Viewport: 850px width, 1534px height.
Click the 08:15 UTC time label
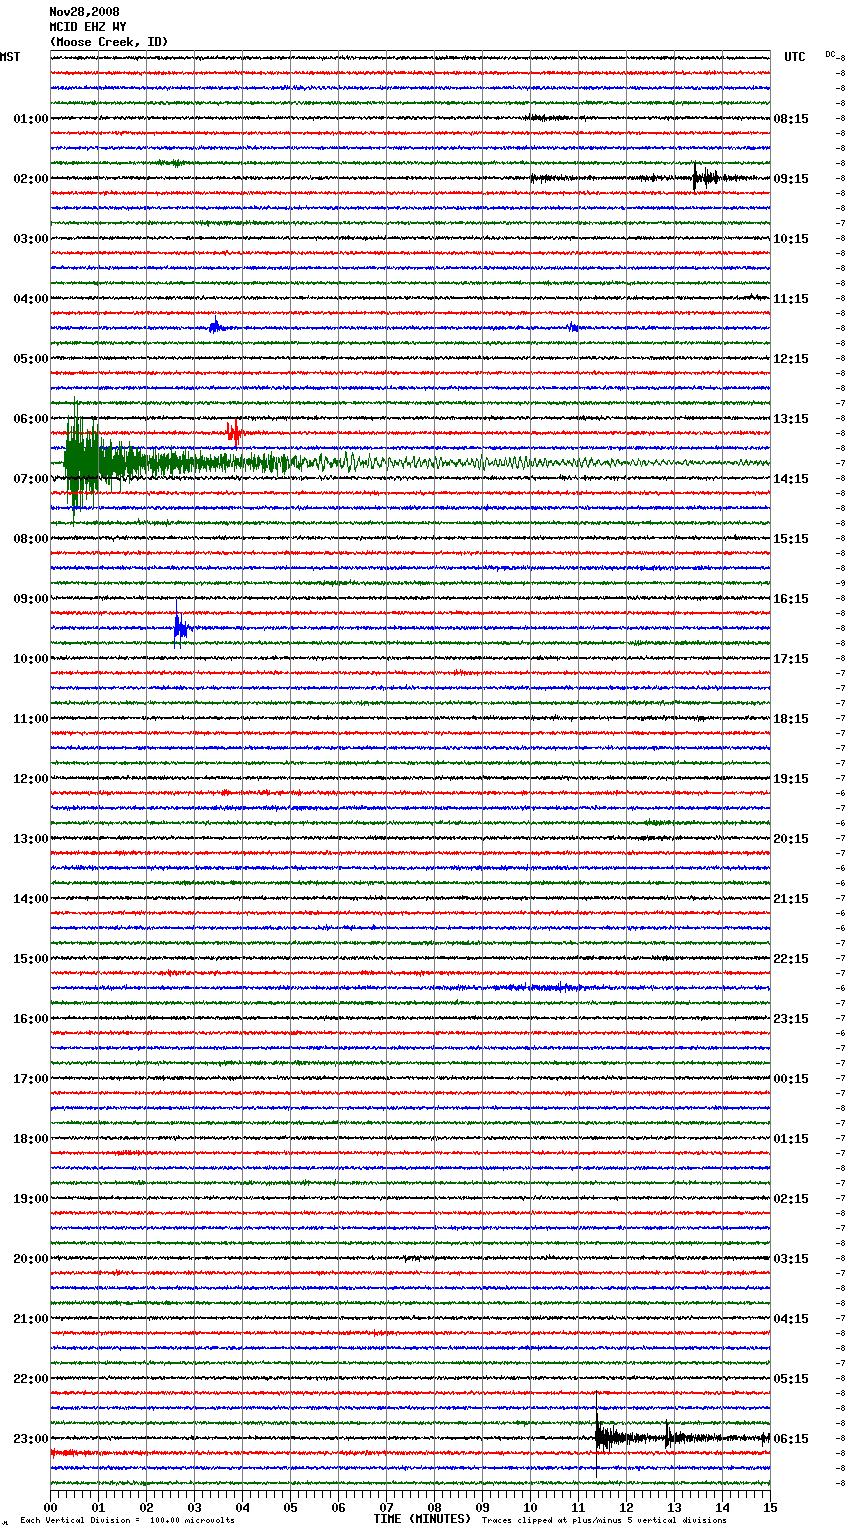[x=791, y=119]
